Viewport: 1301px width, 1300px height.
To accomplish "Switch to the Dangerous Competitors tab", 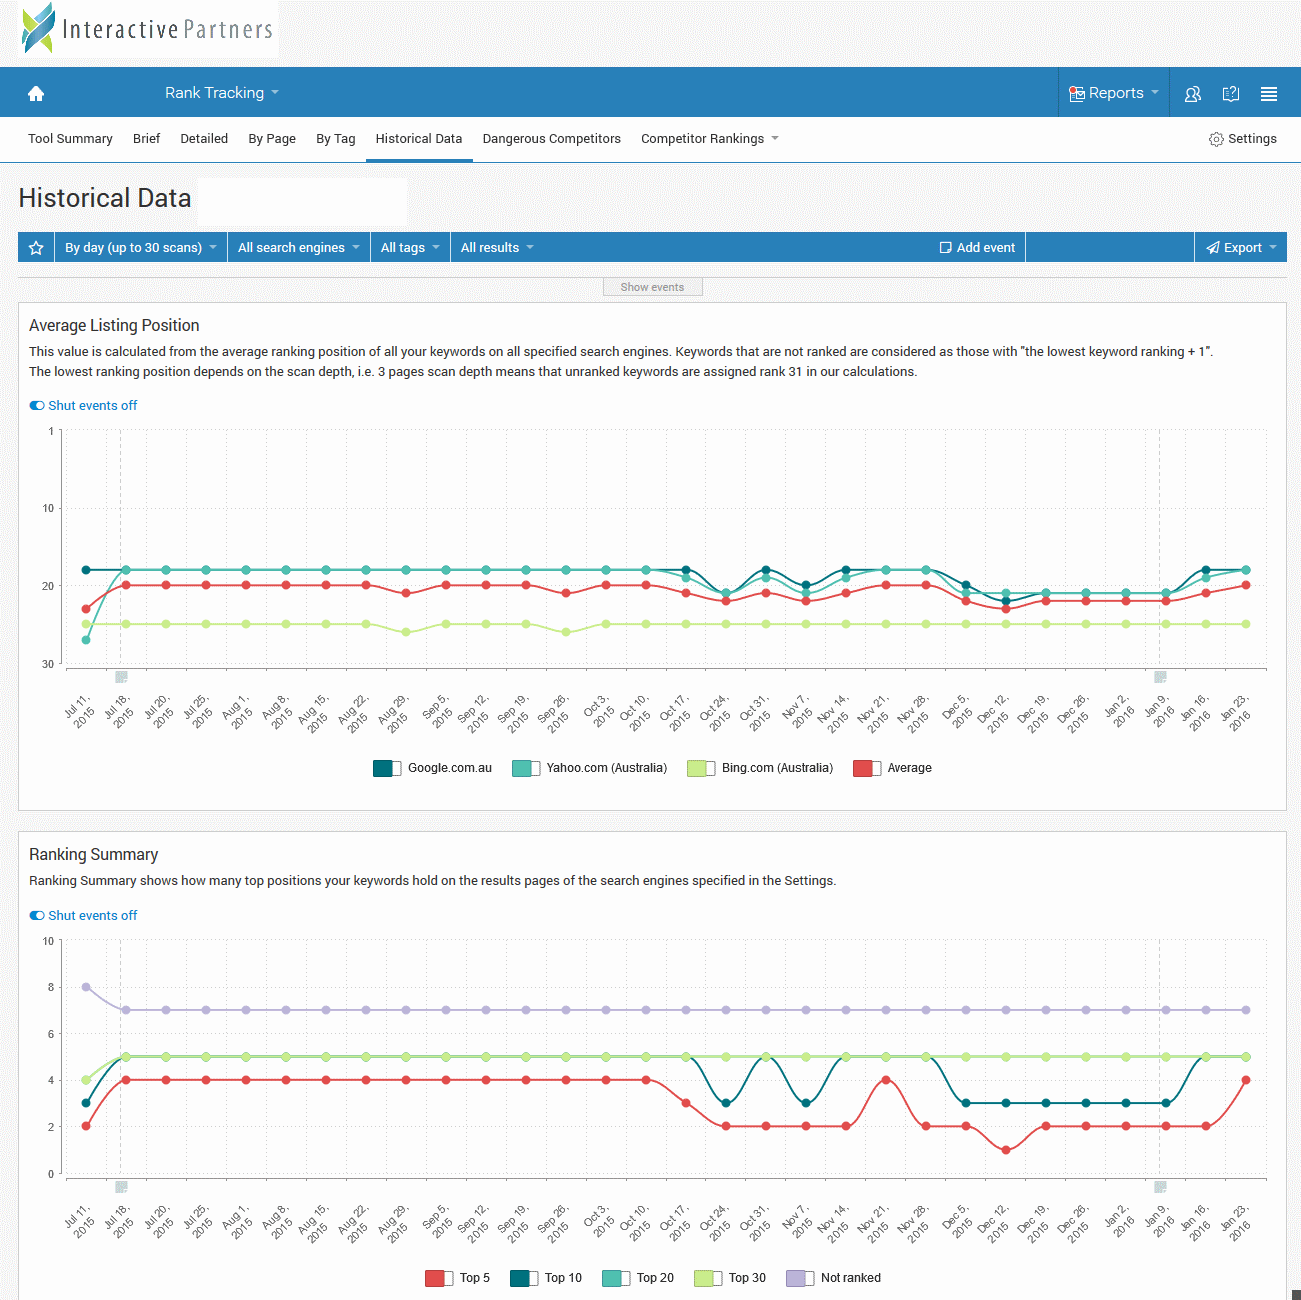I will click(x=551, y=139).
